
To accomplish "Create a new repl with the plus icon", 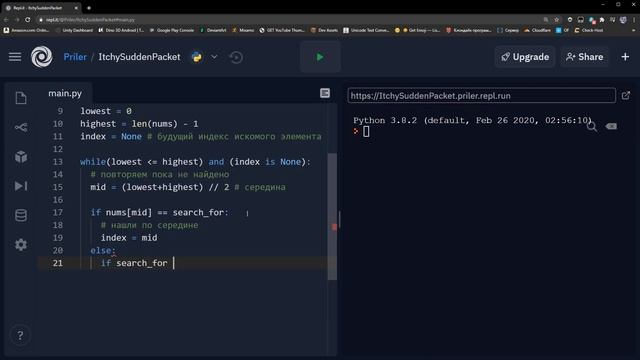I will coord(625,57).
